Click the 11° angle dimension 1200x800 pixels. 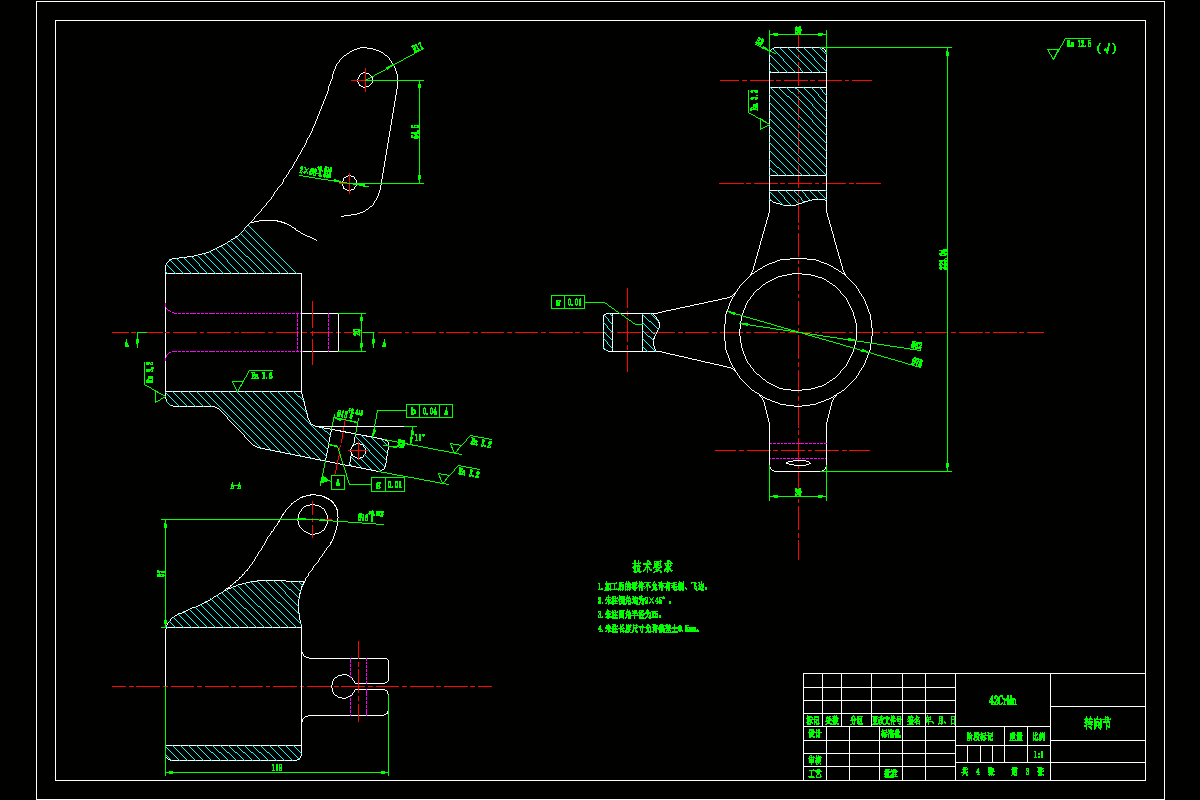[419, 437]
